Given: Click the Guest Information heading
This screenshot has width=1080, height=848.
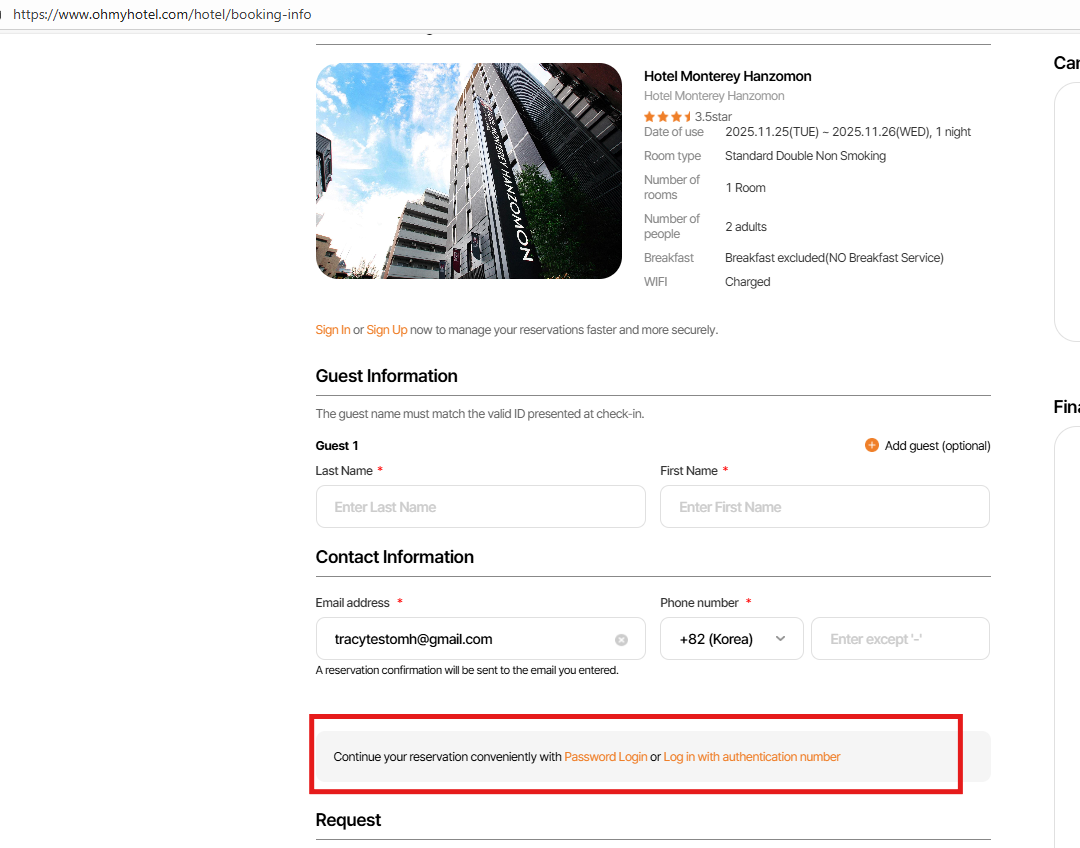Looking at the screenshot, I should click(387, 376).
